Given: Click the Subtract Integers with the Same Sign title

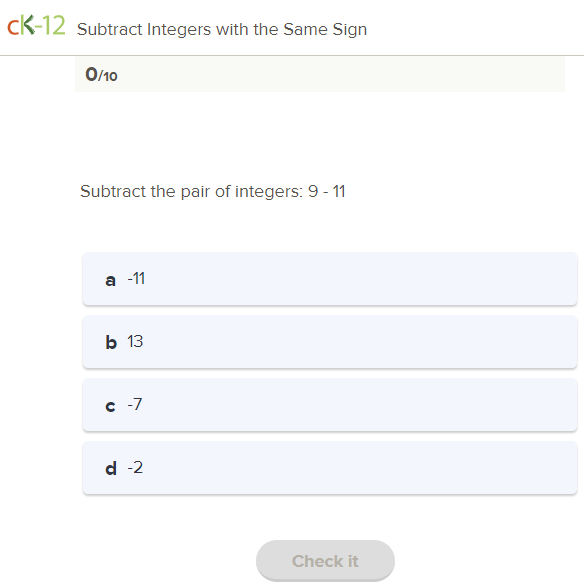Looking at the screenshot, I should [x=222, y=29].
